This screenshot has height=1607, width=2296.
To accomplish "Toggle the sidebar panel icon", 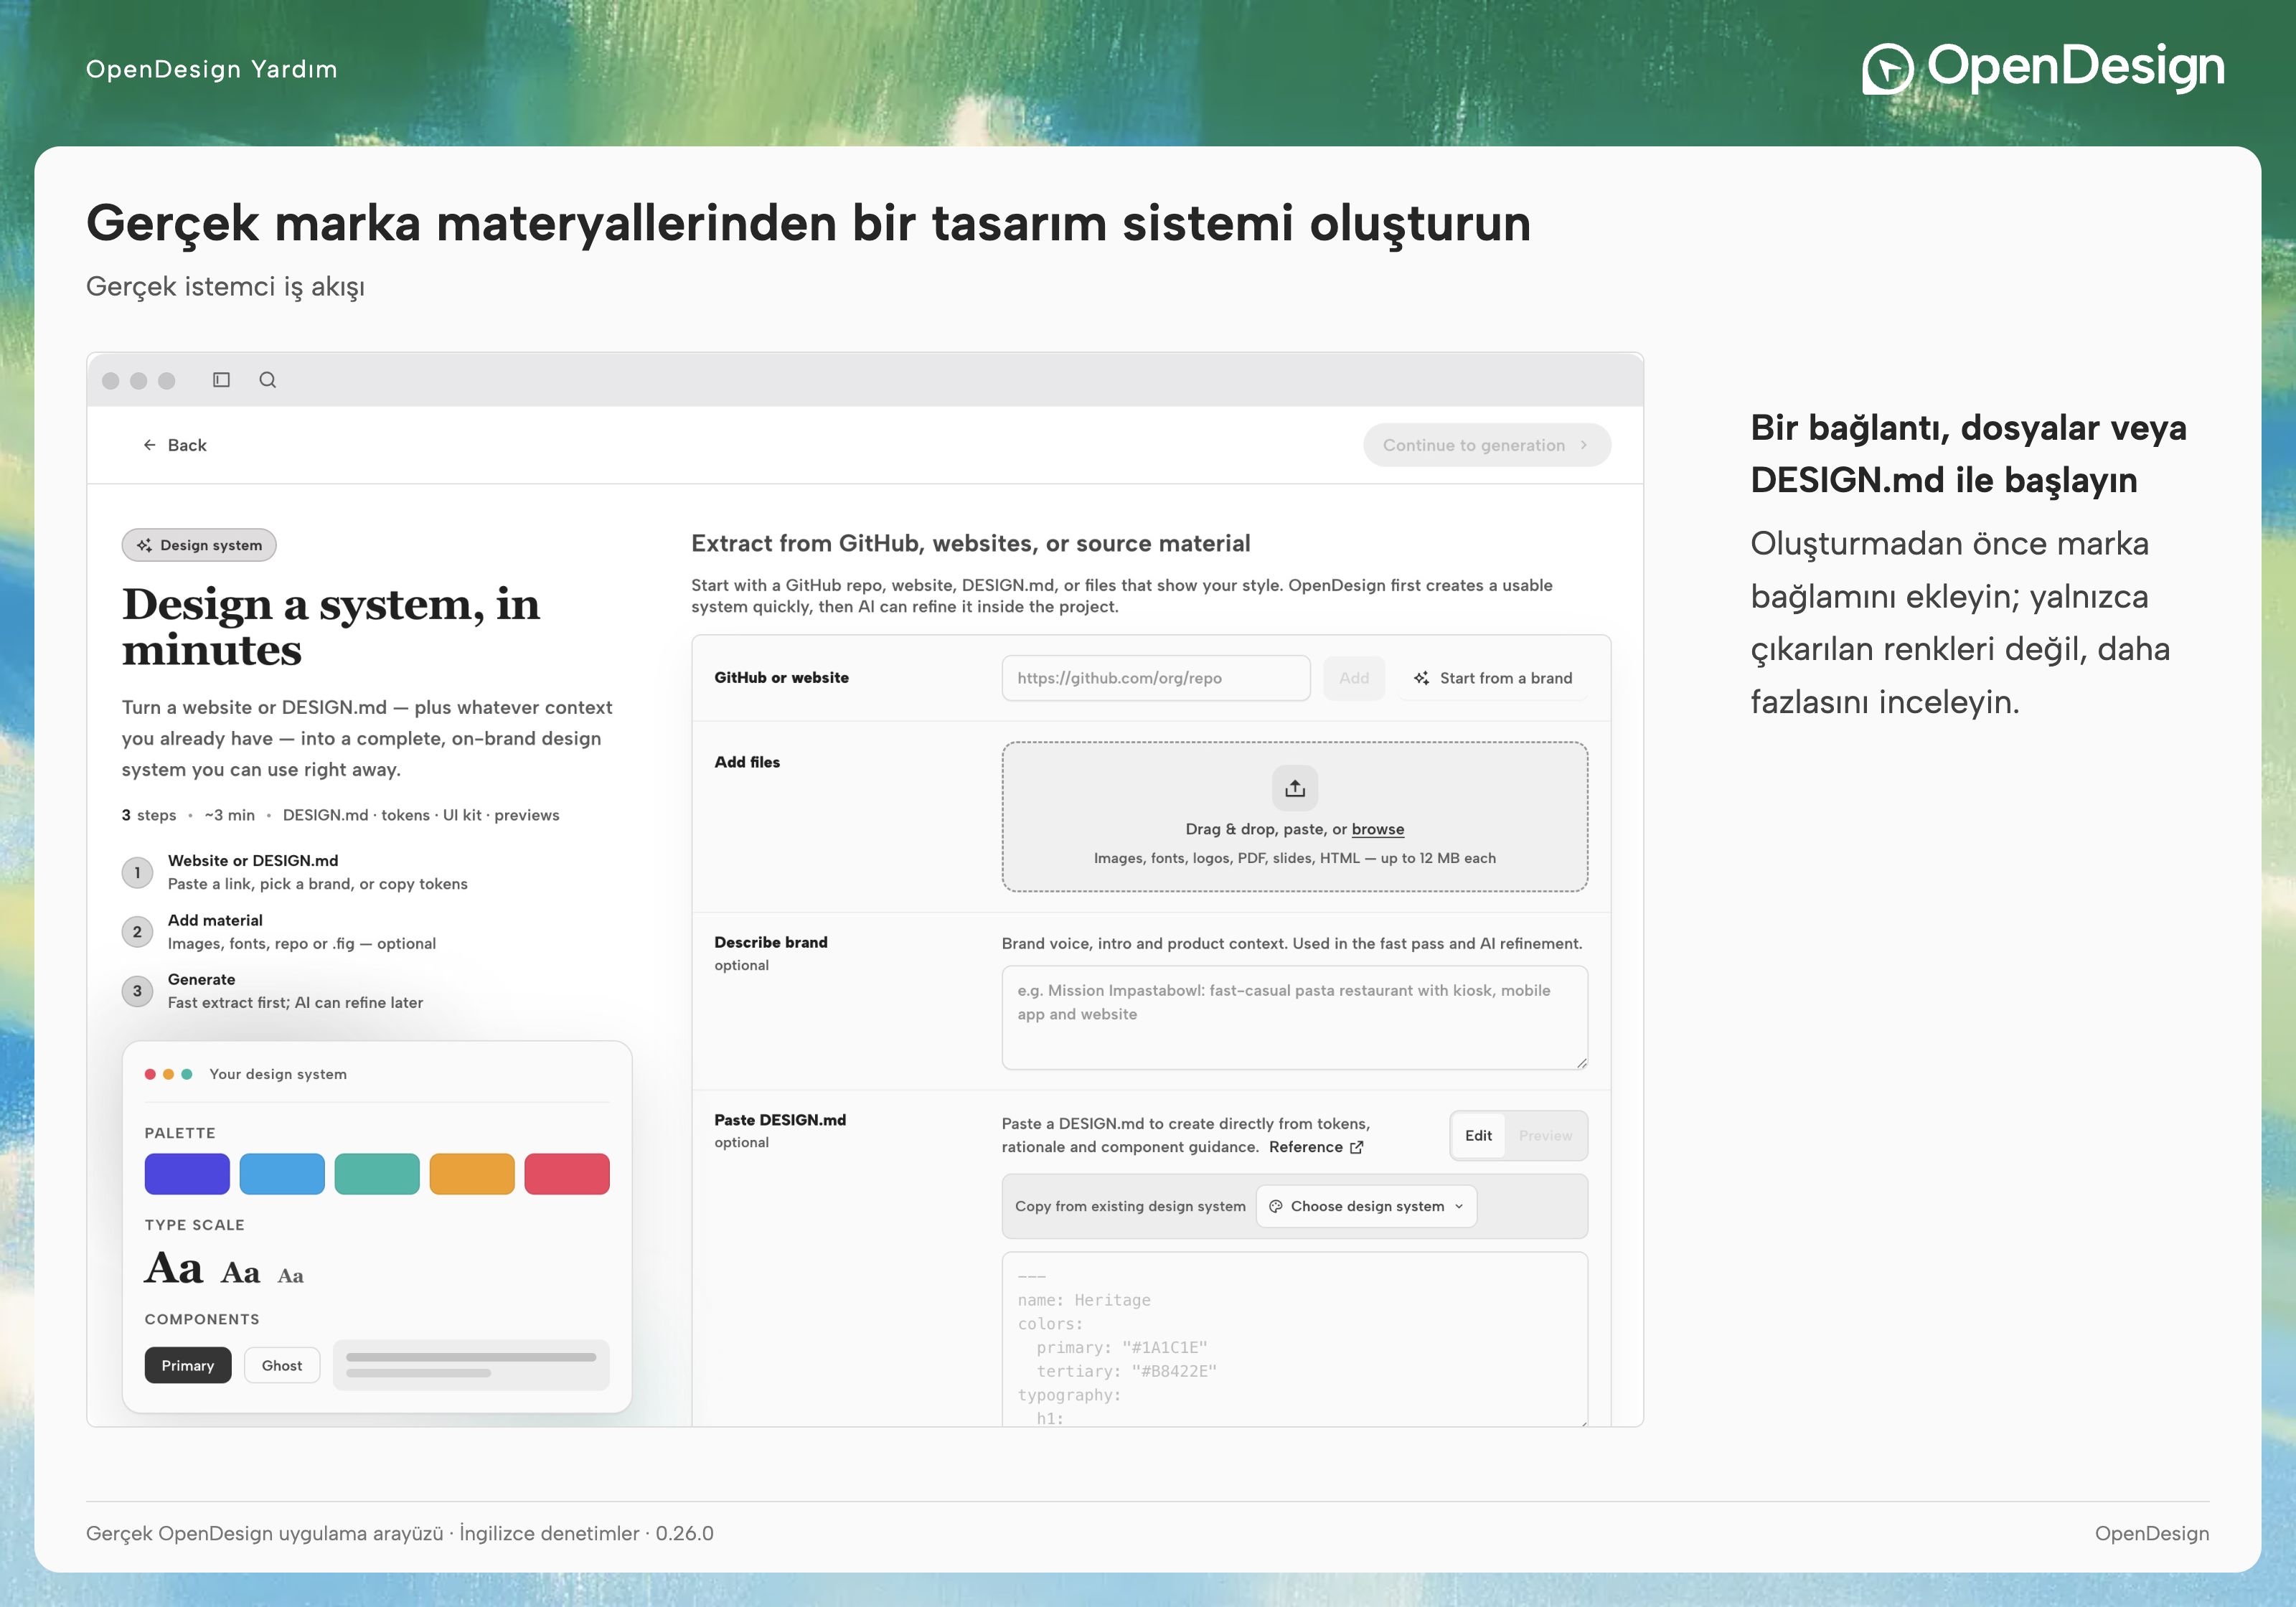I will click(x=221, y=380).
